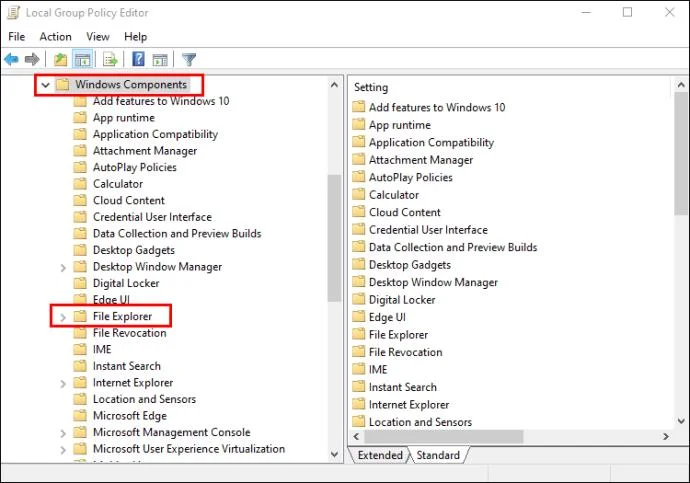Click the Local Group Policy Editor title icon
The width and height of the screenshot is (690, 483).
[13, 12]
